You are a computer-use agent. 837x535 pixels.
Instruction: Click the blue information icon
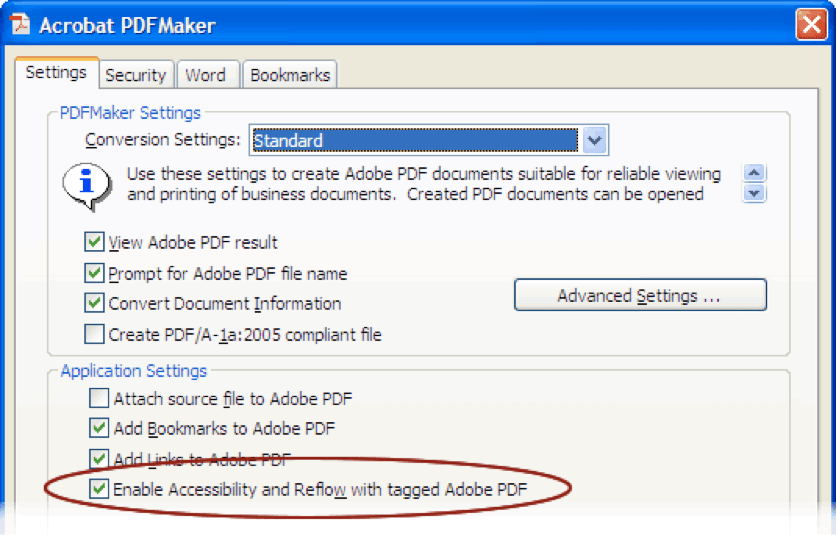coord(87,183)
